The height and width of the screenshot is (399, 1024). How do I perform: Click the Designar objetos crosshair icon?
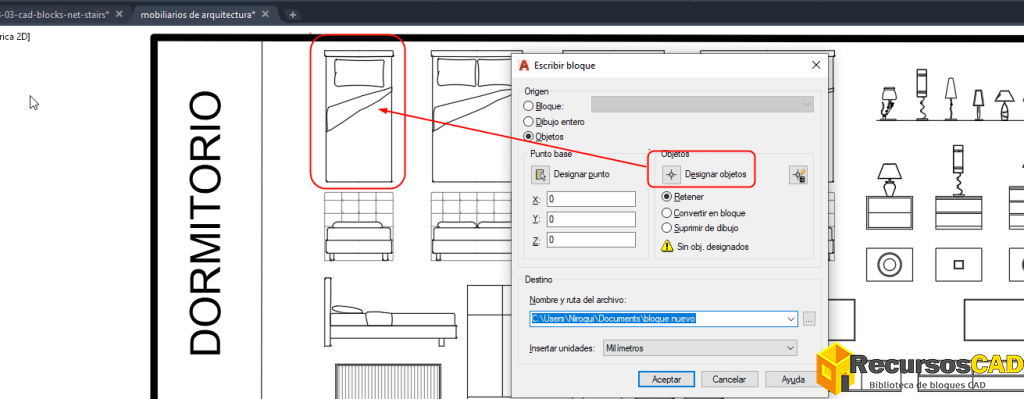coord(671,174)
